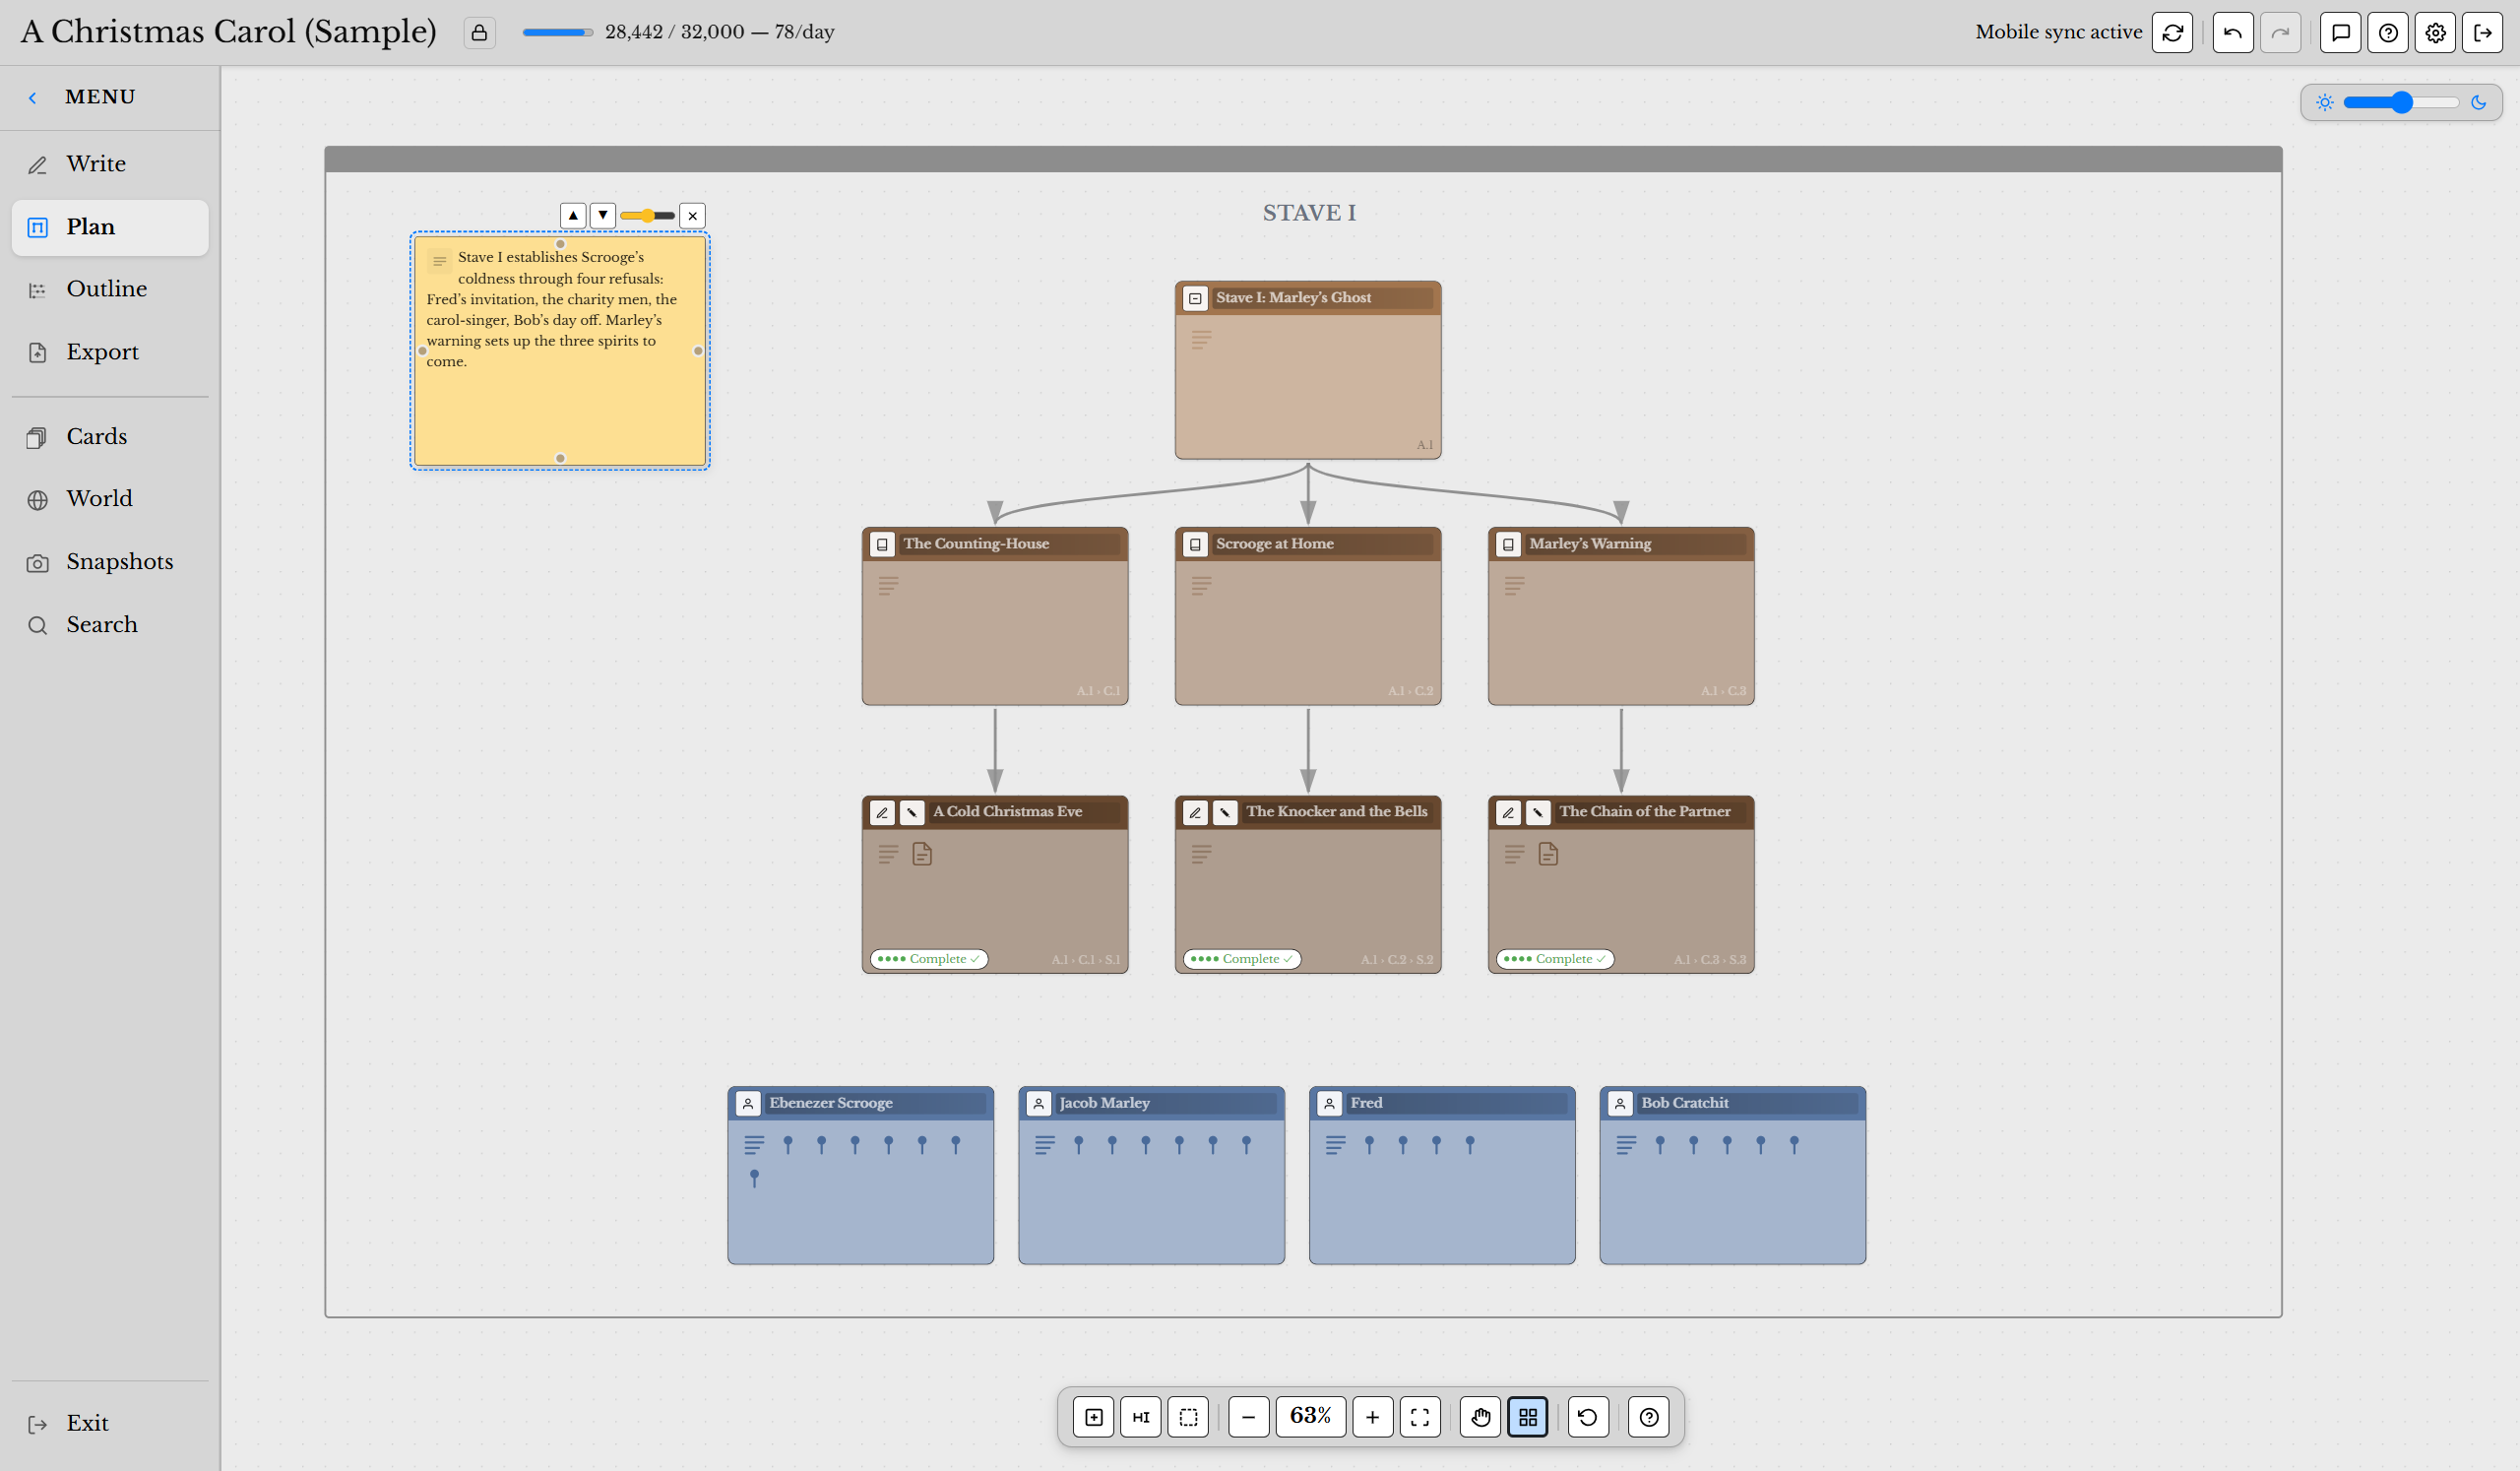Activate the dashed selection box tool

point(1188,1417)
